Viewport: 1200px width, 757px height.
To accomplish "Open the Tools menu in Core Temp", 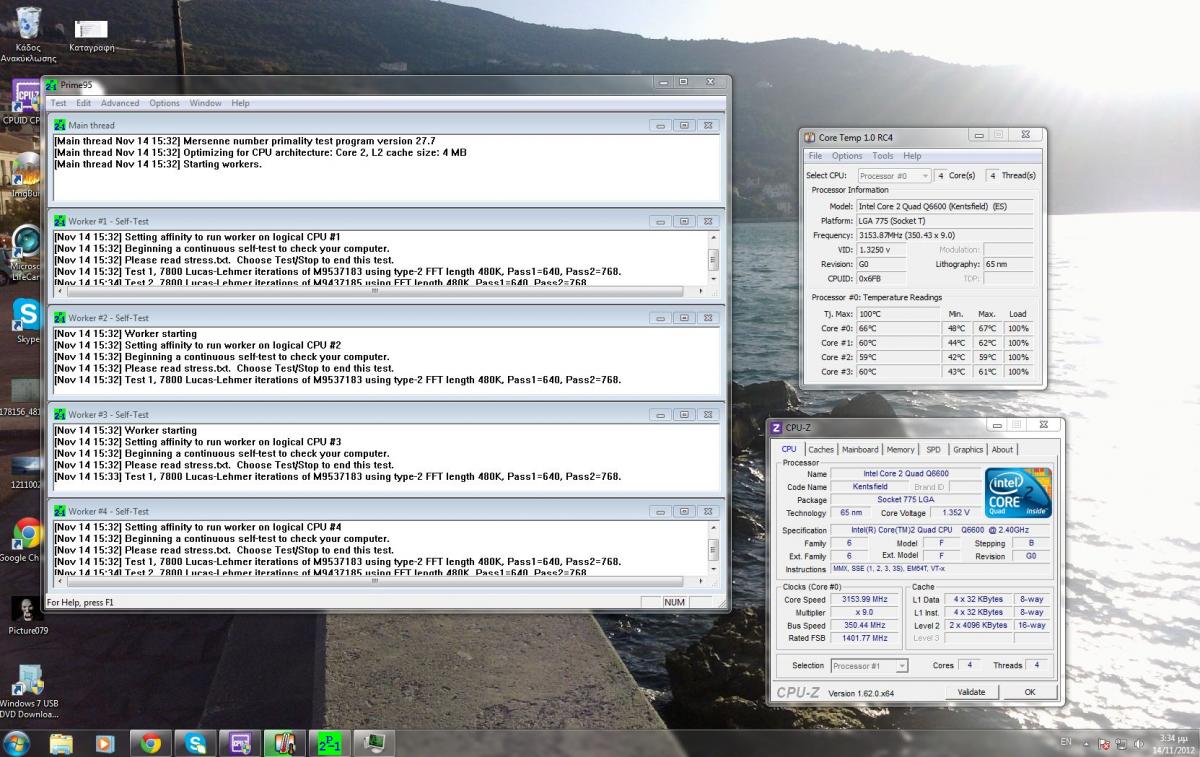I will click(x=883, y=156).
